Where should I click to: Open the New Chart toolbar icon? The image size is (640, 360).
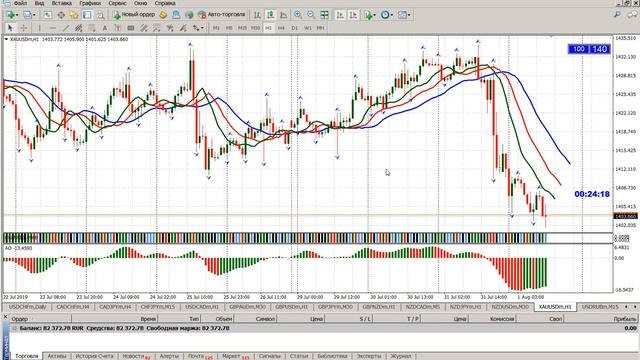[x=10, y=15]
